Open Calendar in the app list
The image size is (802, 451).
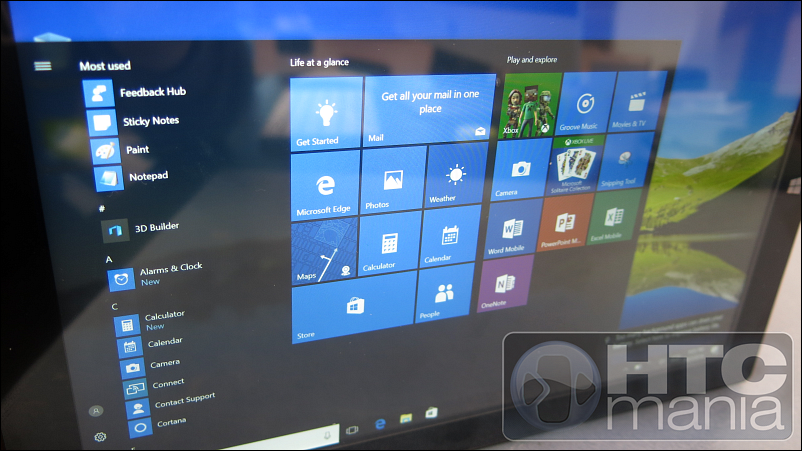(x=150, y=344)
